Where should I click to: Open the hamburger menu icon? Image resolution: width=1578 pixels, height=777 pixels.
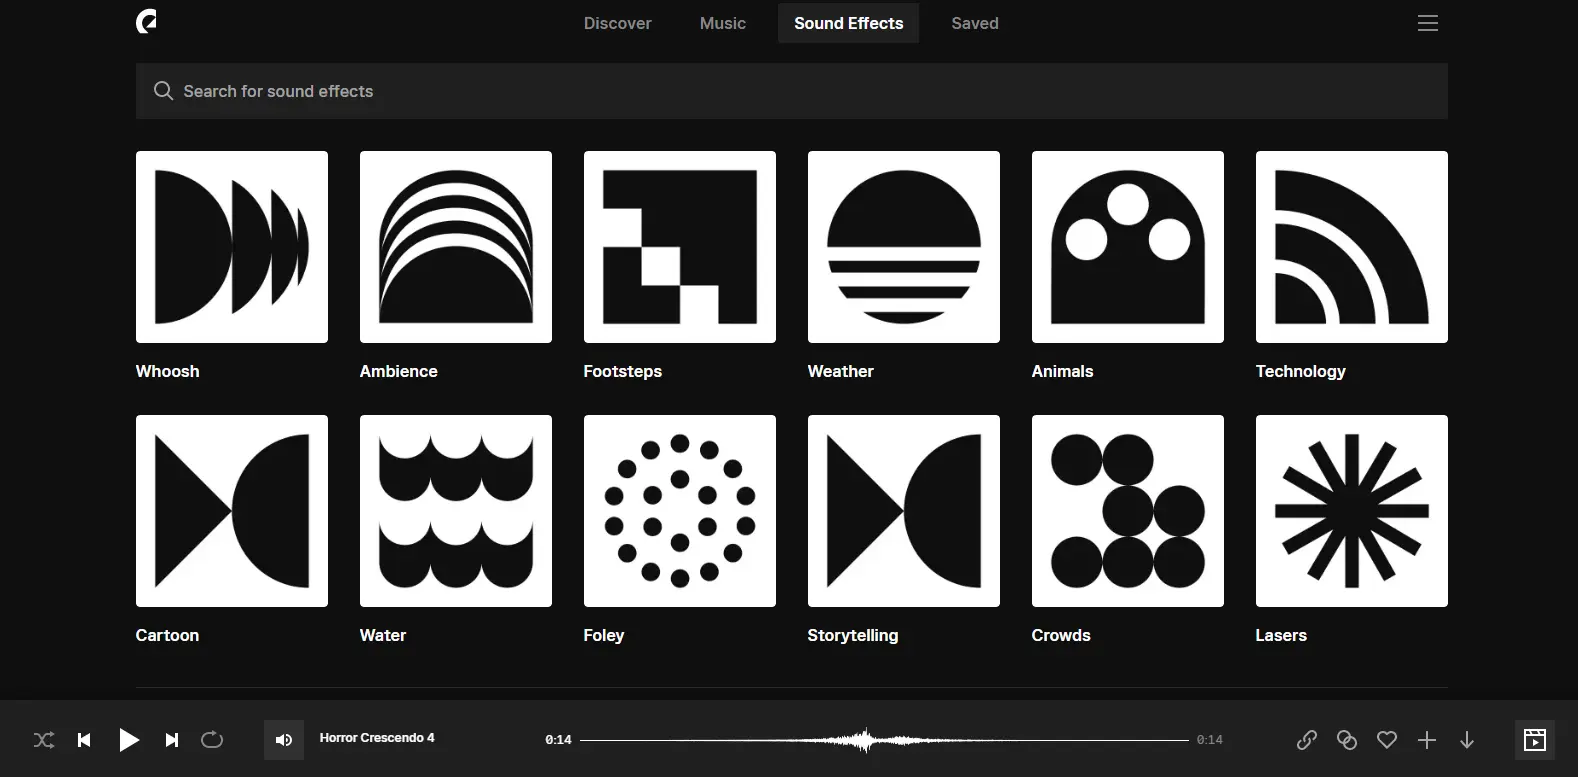[1428, 23]
